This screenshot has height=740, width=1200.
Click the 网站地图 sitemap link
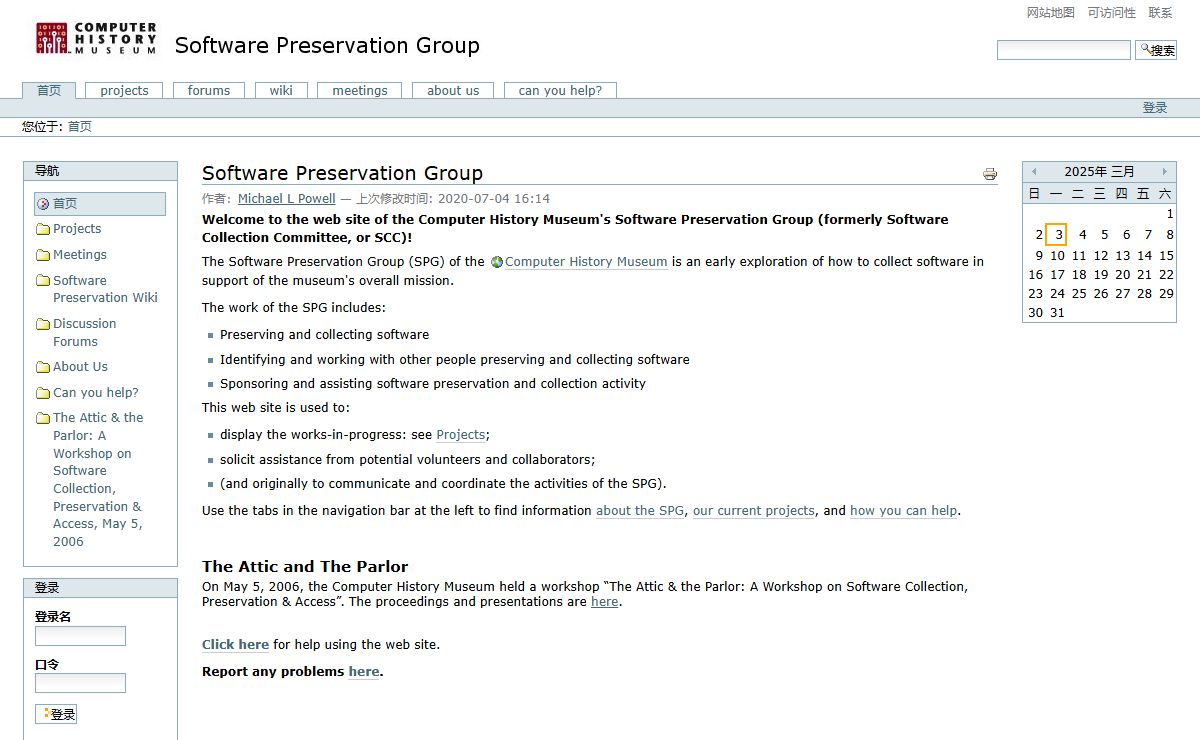coord(1051,13)
